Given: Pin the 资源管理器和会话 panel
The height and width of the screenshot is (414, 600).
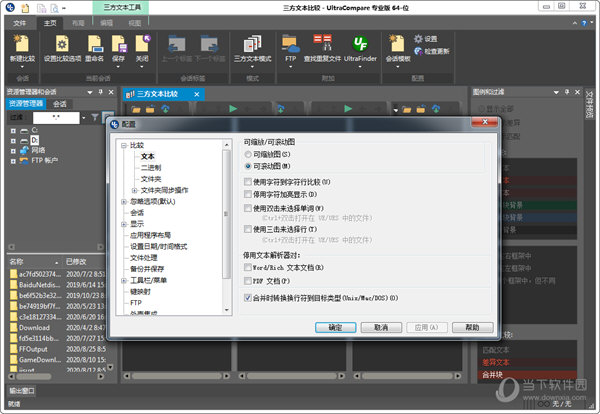Looking at the screenshot, I should pos(101,92).
